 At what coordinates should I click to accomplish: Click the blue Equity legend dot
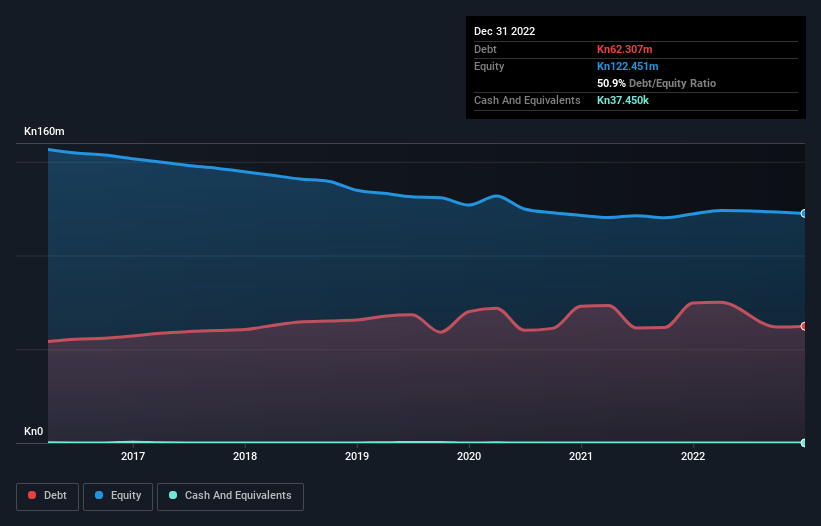point(99,495)
